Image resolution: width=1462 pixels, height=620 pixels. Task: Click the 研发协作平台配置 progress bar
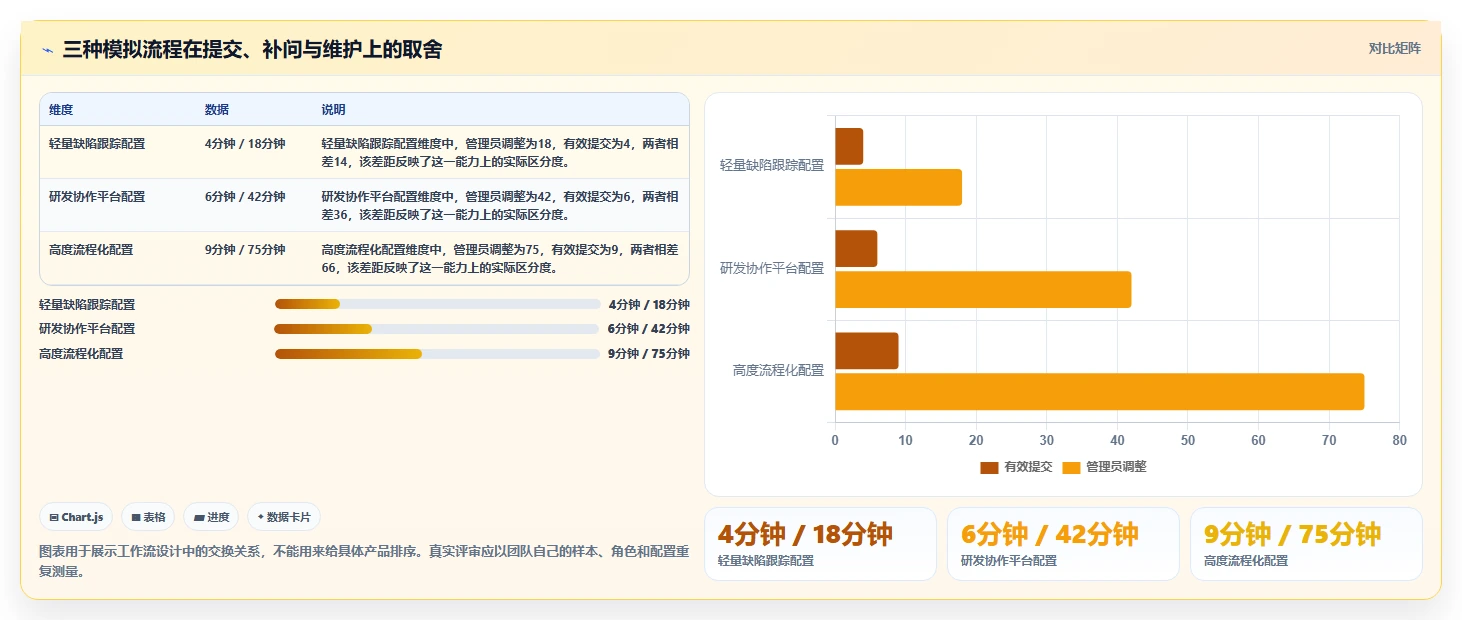pyautogui.click(x=437, y=329)
